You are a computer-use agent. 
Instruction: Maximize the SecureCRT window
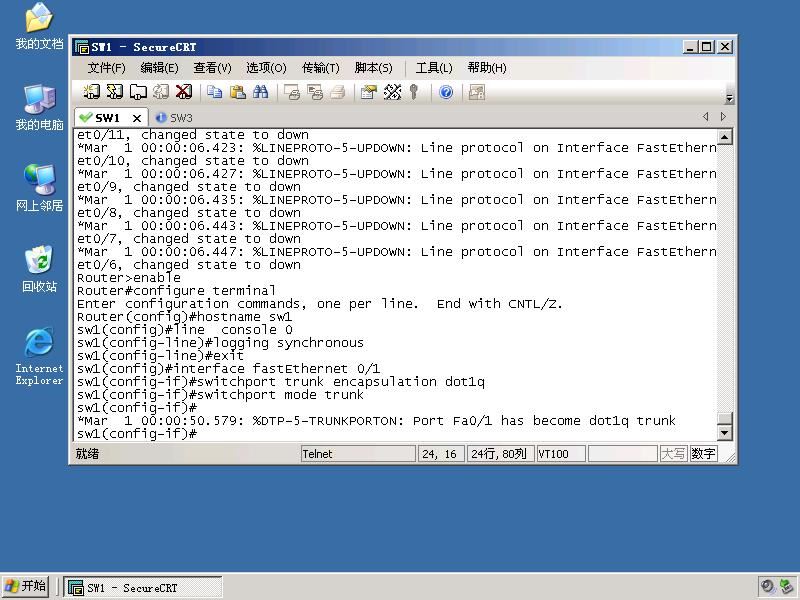(707, 47)
